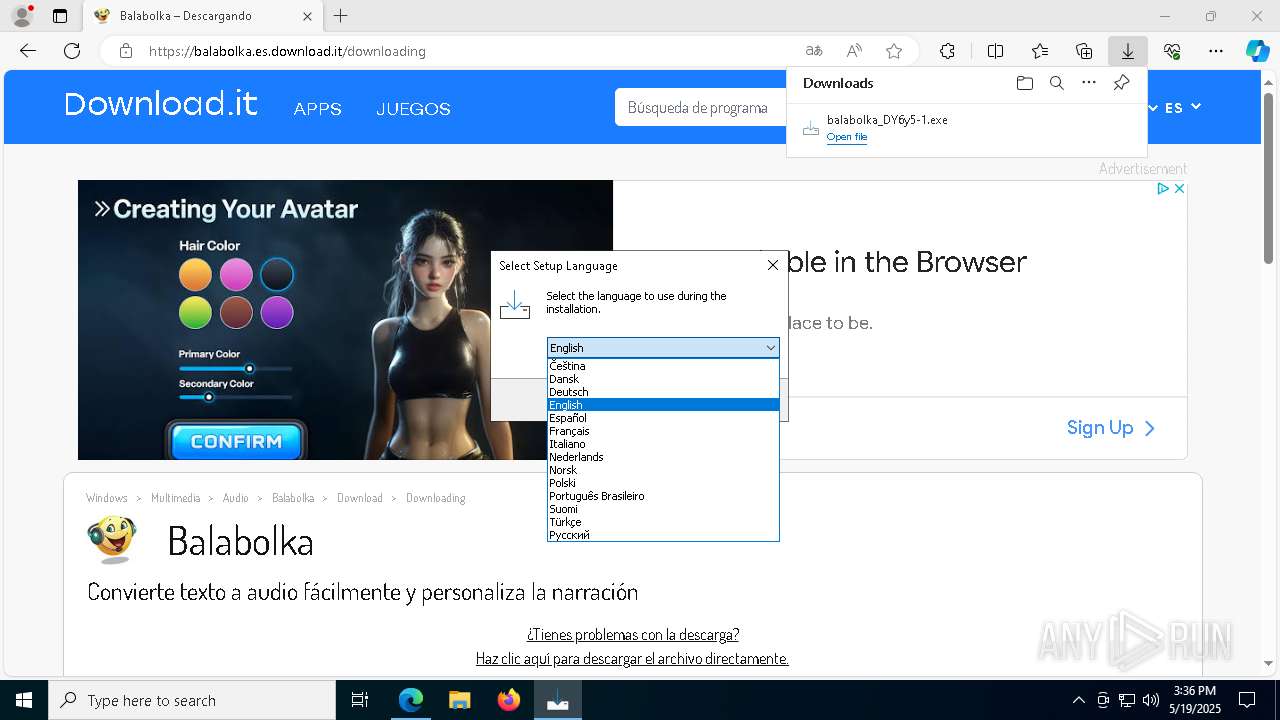Viewport: 1280px width, 720px height.
Task: Open more options in Downloads panel
Action: (x=1089, y=83)
